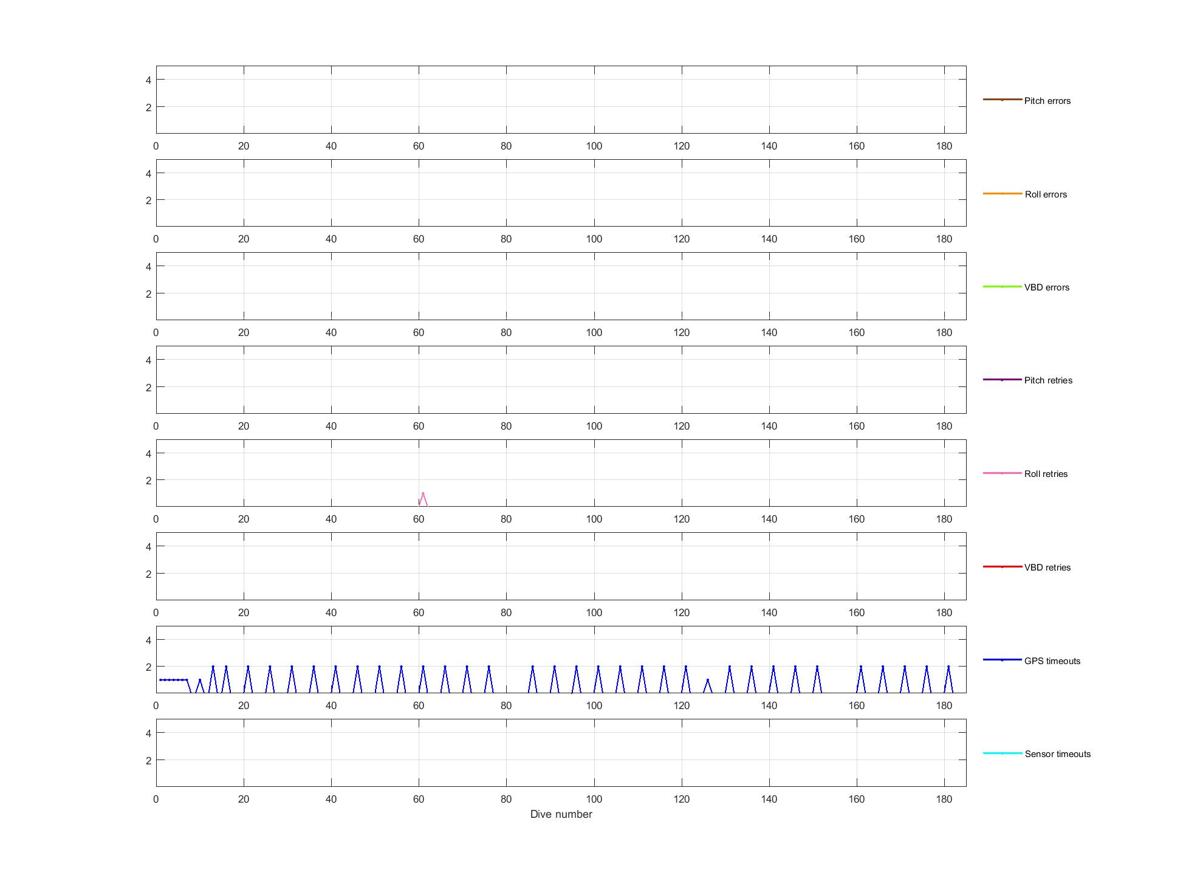Click the blue GPS timeouts legend line
The width and height of the screenshot is (1200, 885).
[x=1002, y=660]
